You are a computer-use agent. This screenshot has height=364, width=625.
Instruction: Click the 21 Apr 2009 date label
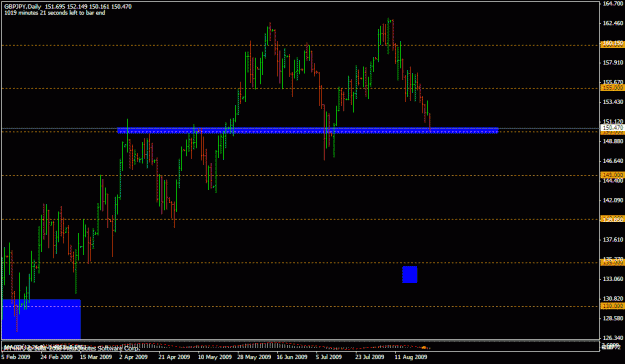pos(174,357)
